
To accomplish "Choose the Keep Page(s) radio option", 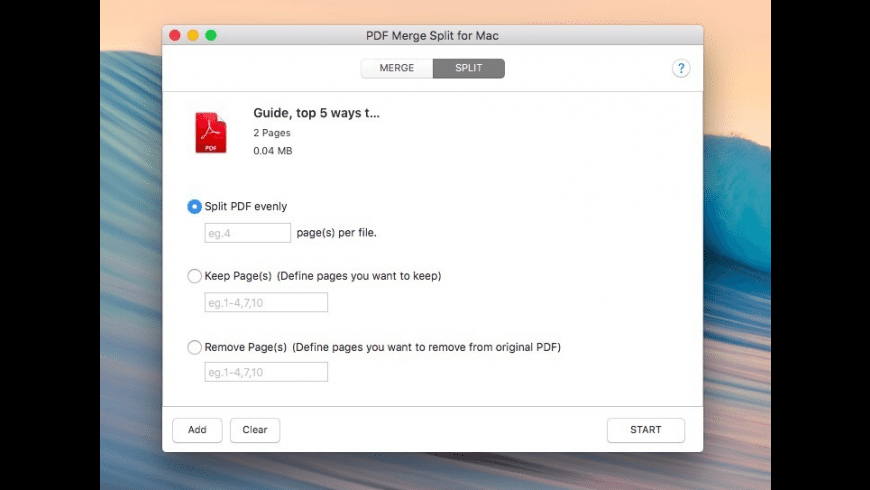I will (194, 276).
